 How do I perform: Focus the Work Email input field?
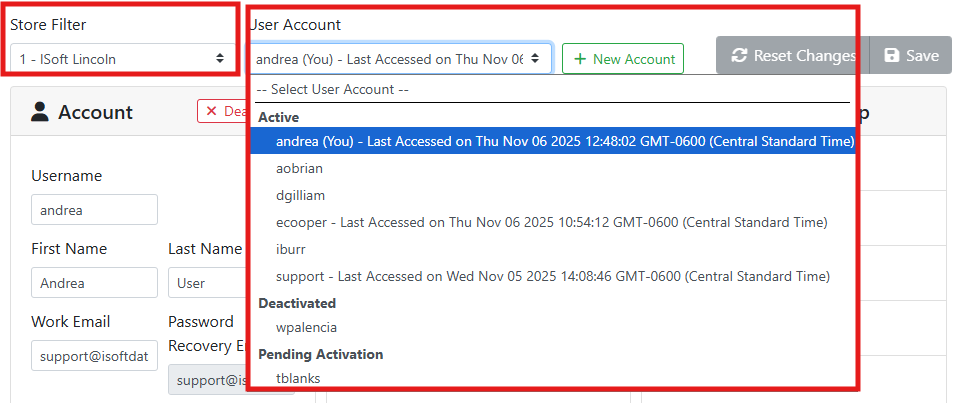[94, 356]
